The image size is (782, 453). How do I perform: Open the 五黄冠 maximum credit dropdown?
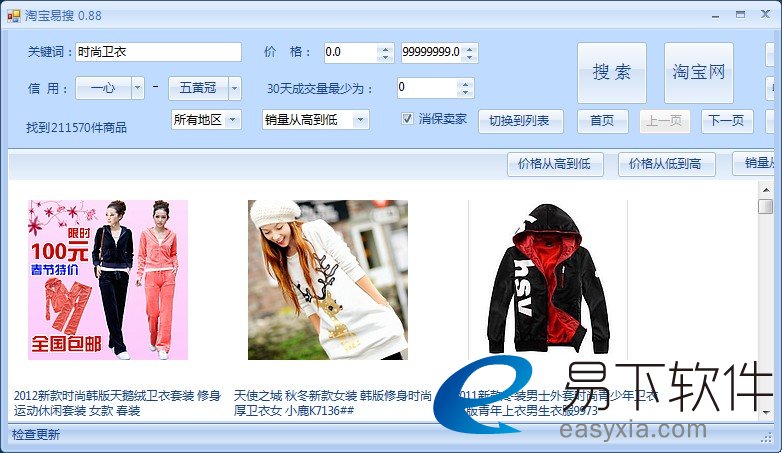(x=234, y=88)
